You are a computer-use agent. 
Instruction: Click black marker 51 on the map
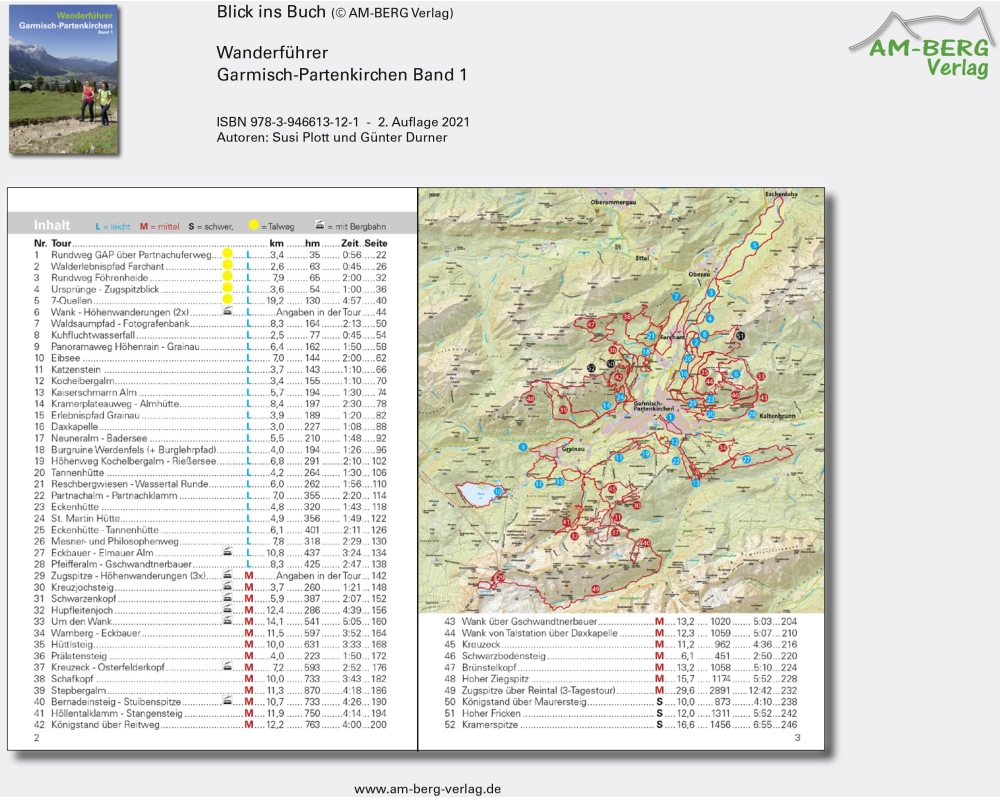tap(740, 337)
